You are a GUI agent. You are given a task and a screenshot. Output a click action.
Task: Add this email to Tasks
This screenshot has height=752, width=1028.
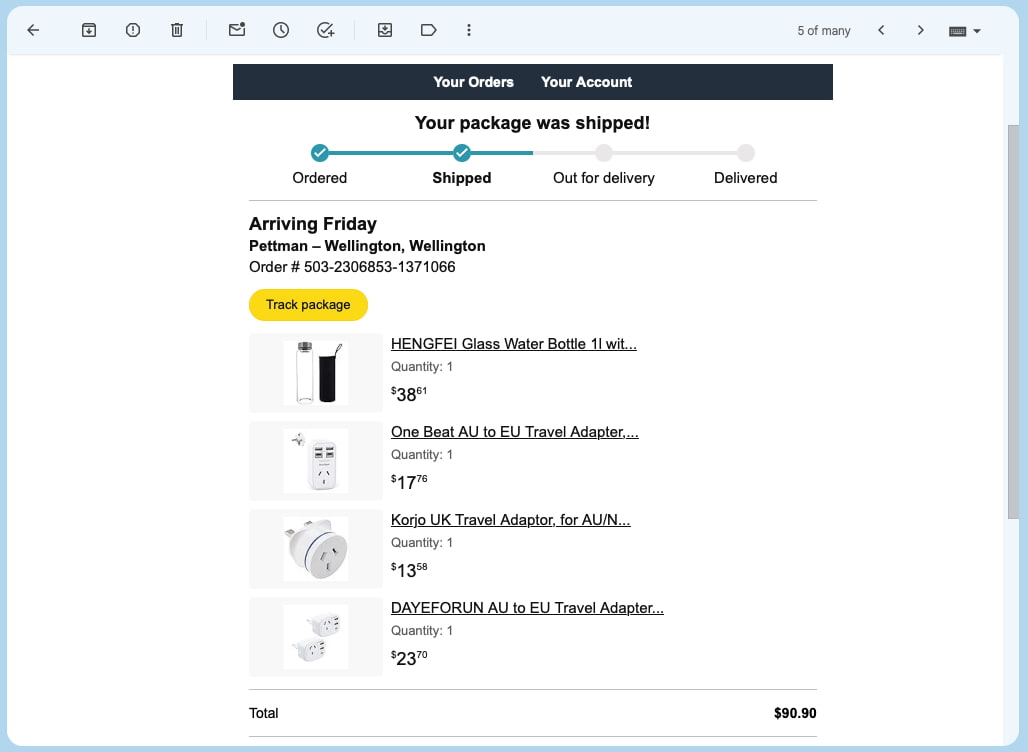325,30
